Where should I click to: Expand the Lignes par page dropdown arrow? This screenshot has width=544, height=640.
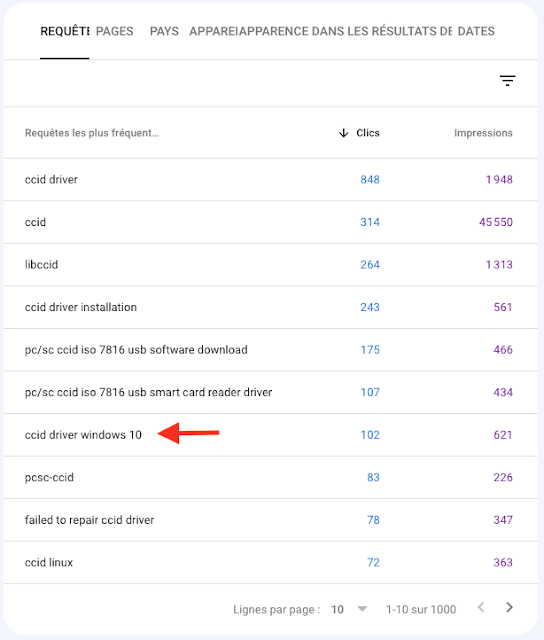pyautogui.click(x=362, y=609)
